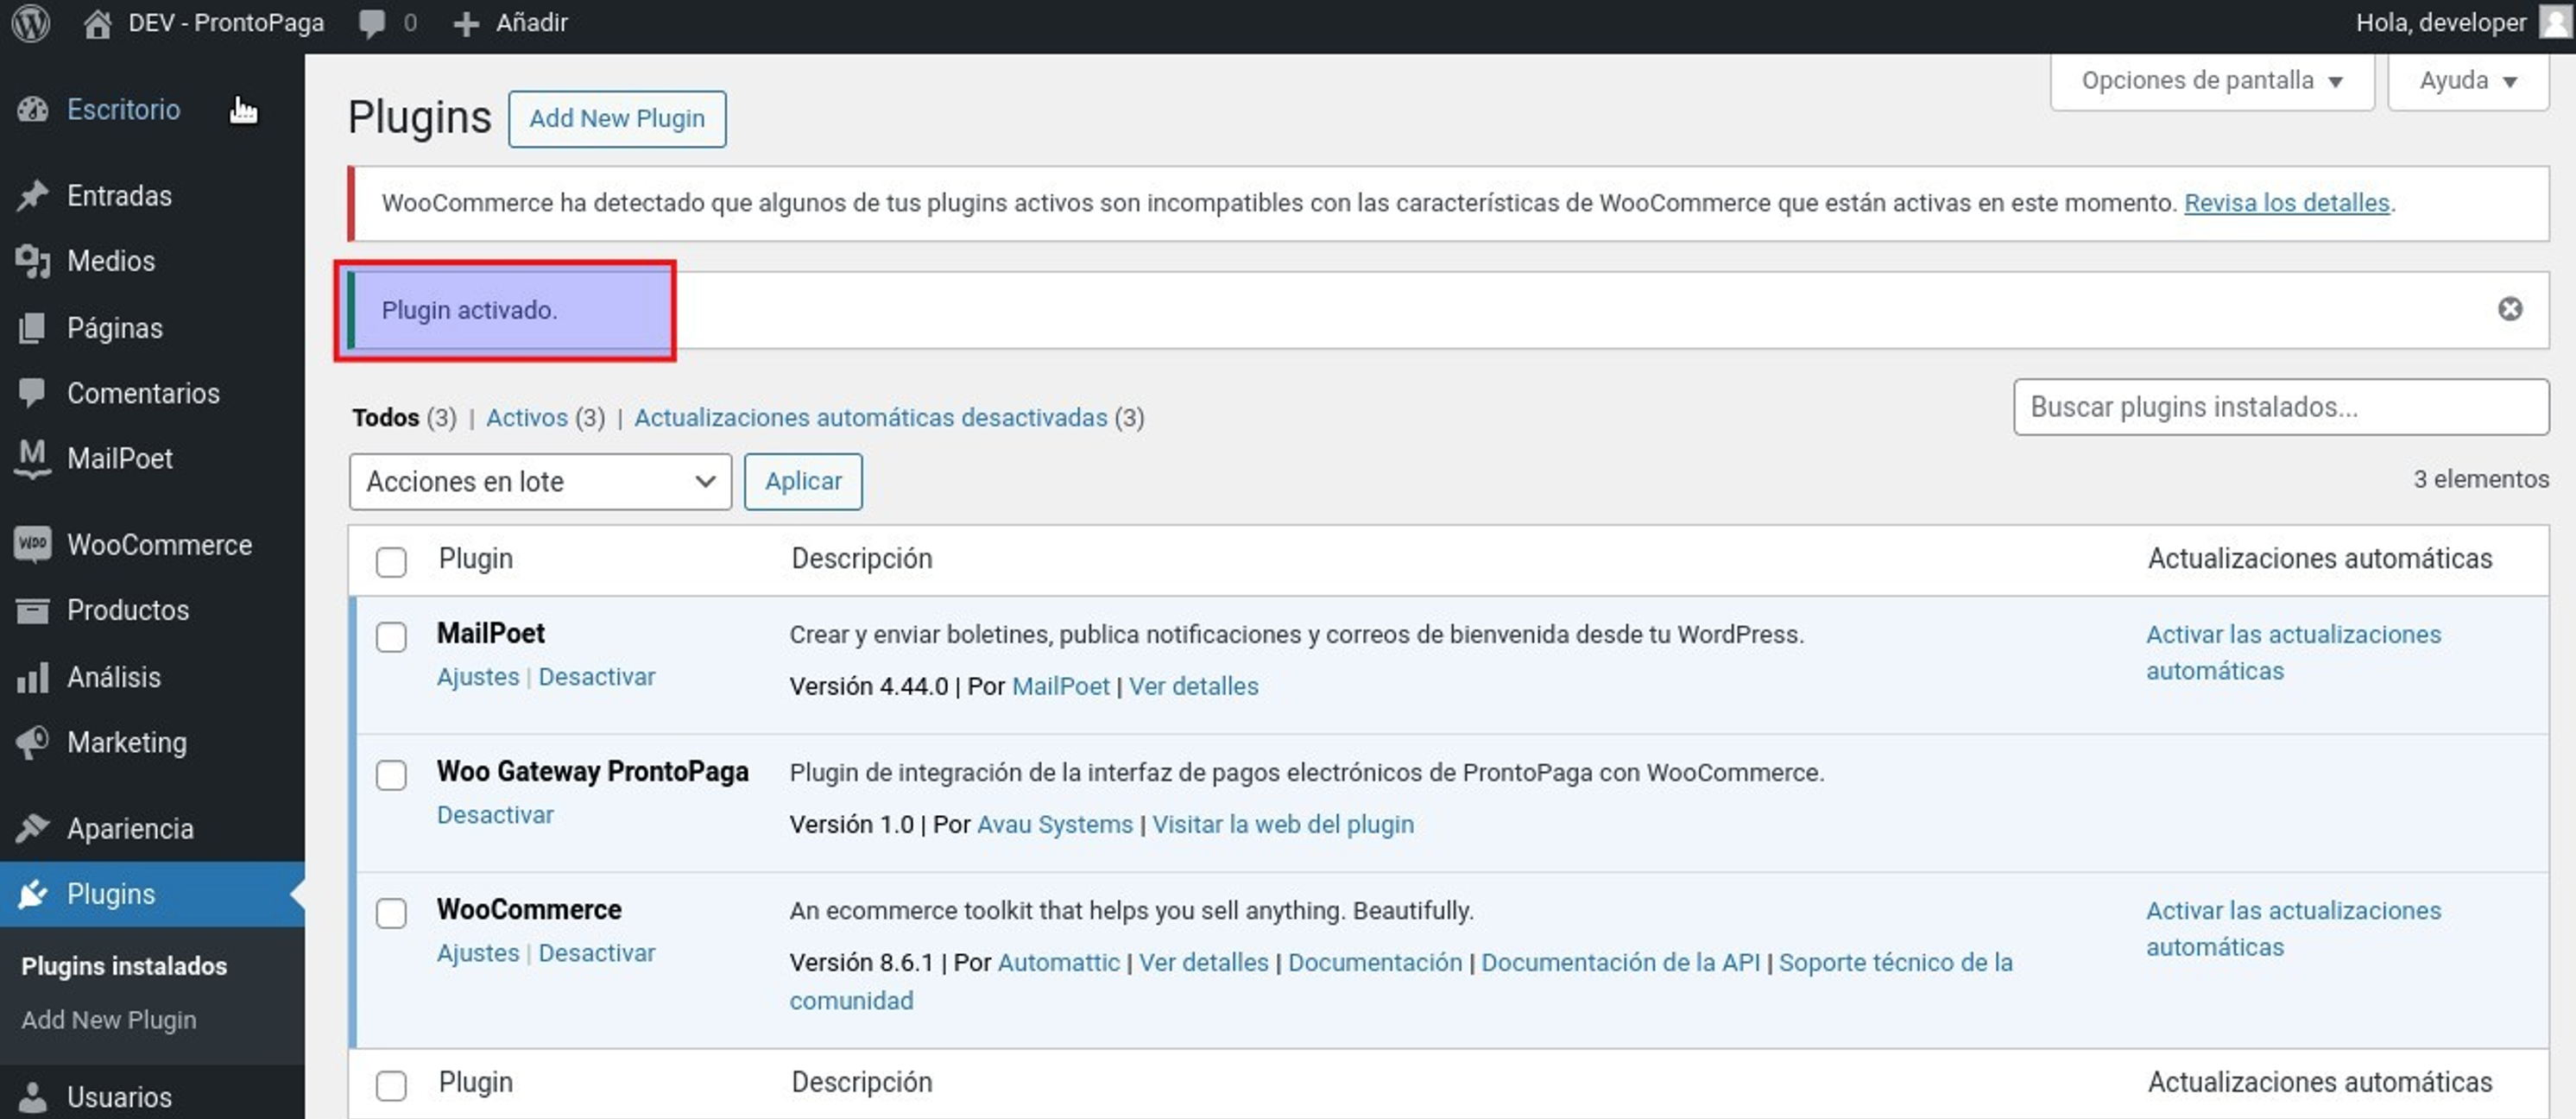Viewport: 2576px width, 1119px height.
Task: Select the Woo Gateway ProntoPaga checkbox
Action: [x=391, y=775]
